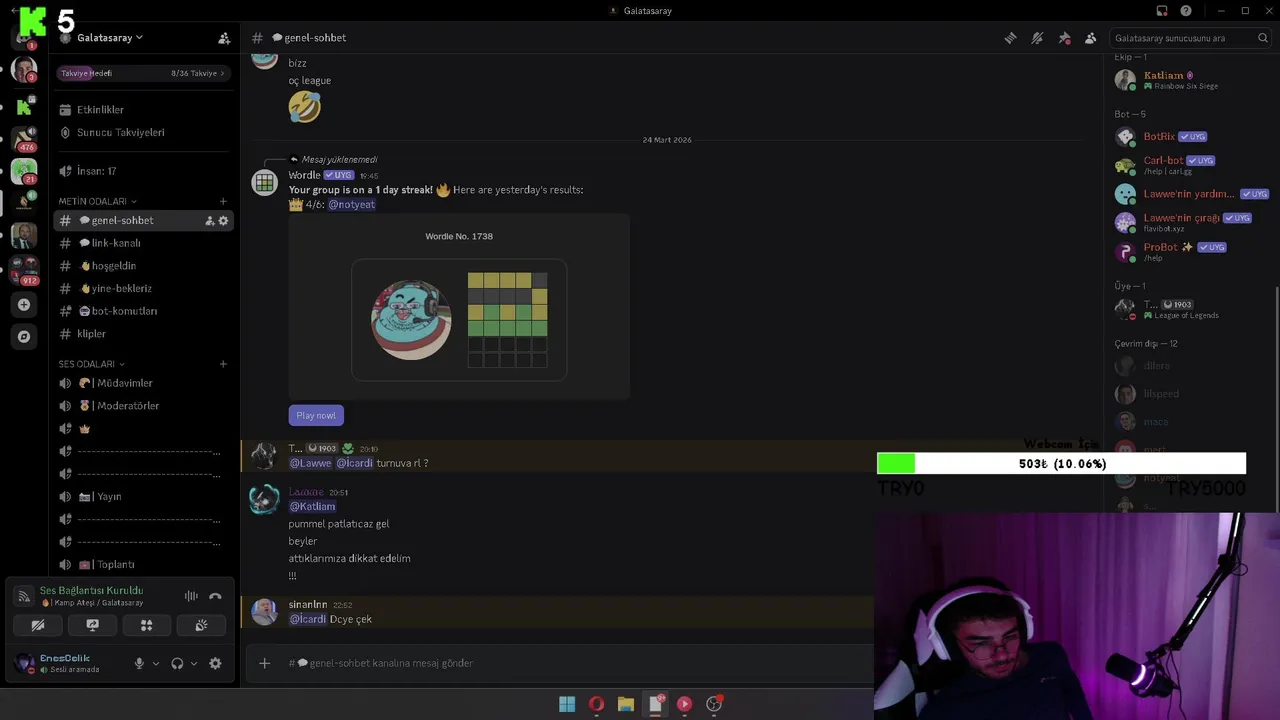Open the Takviye Hedefi boost progress bar
1280x720 pixels.
pyautogui.click(x=143, y=73)
